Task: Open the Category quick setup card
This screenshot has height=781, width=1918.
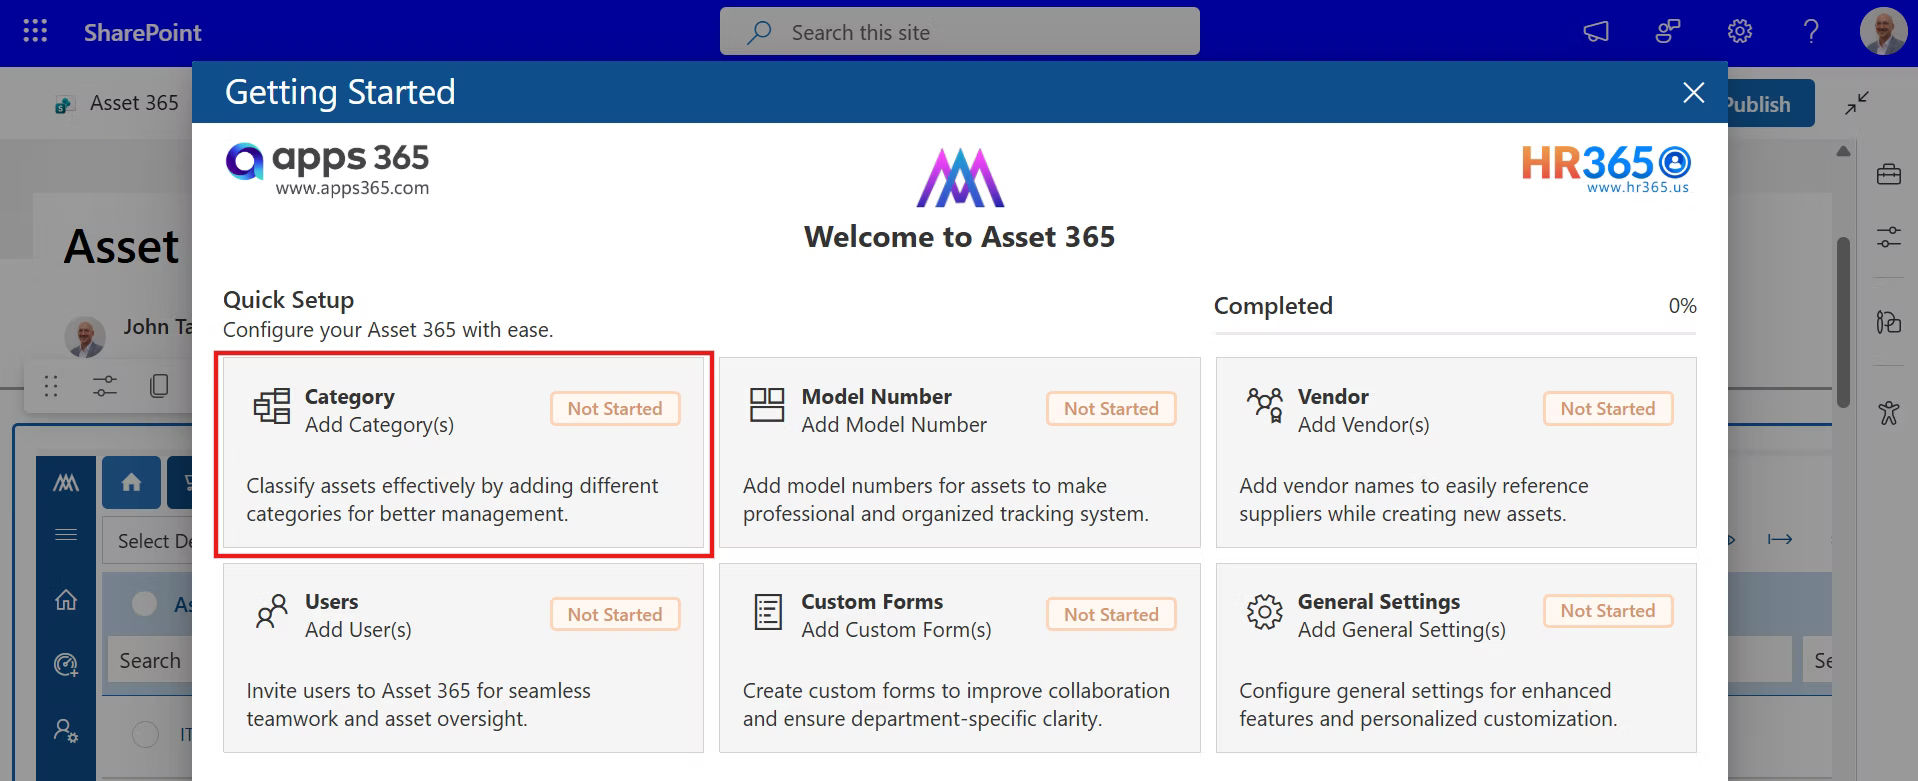Action: coord(463,453)
